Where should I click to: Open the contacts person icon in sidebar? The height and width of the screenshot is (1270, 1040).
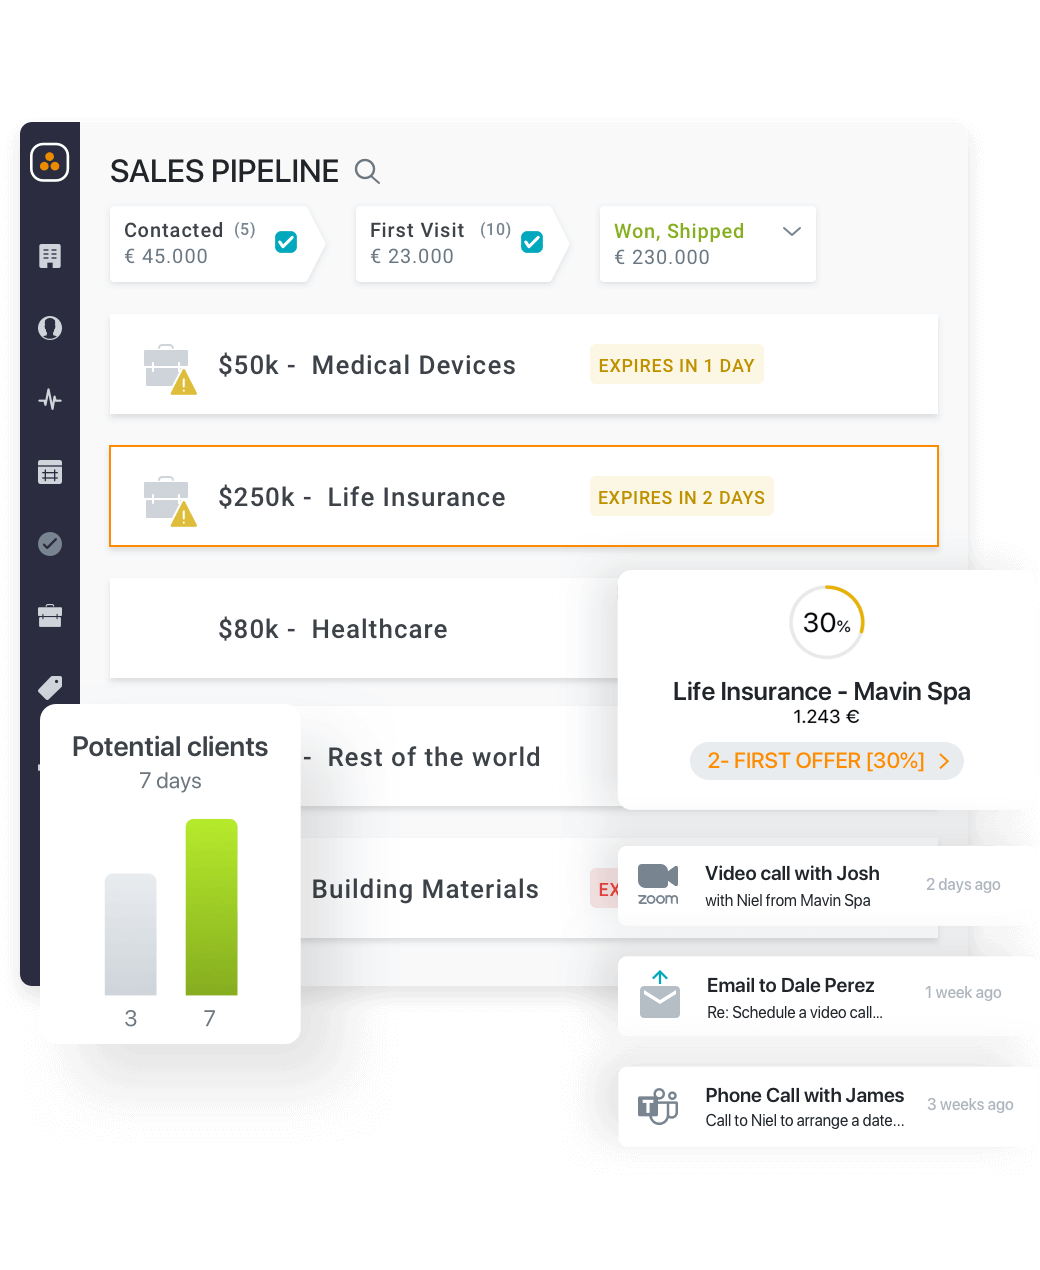point(50,328)
